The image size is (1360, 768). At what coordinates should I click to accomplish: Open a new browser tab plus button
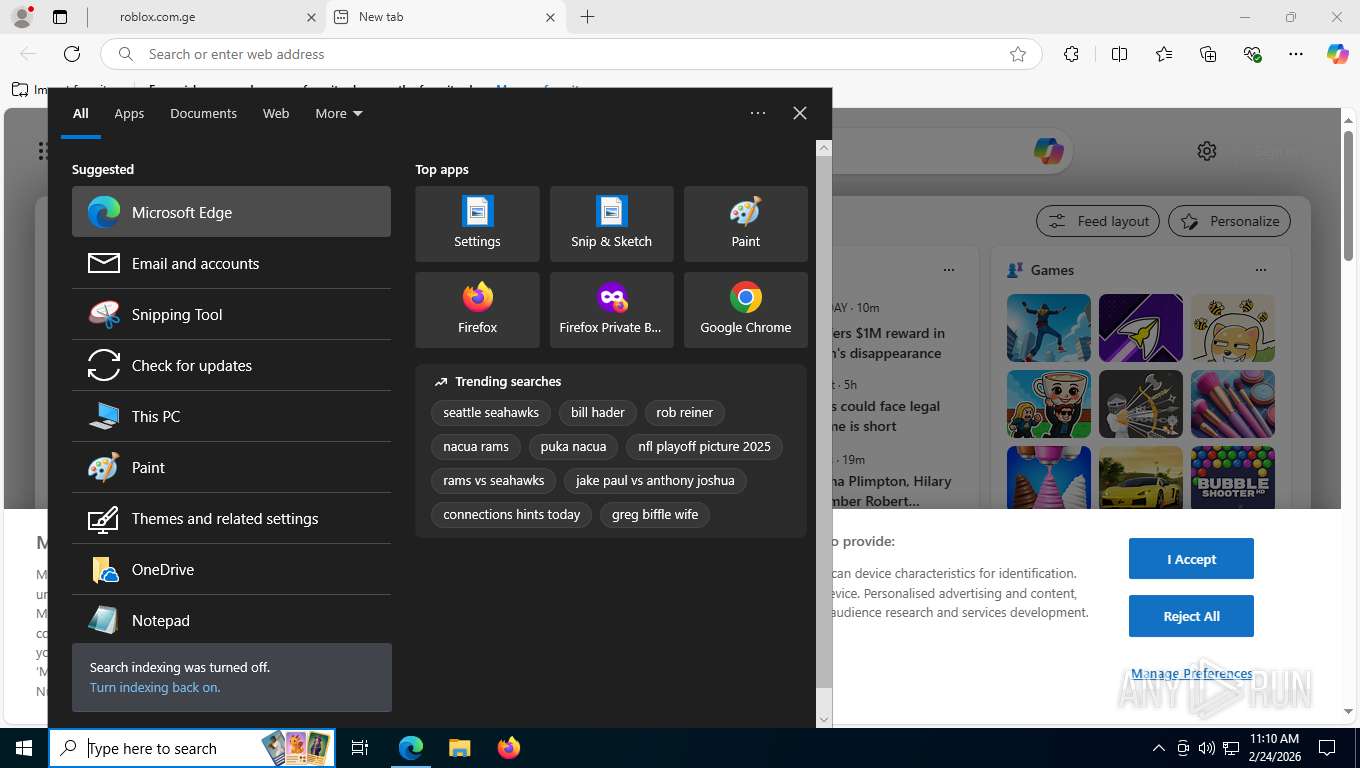pyautogui.click(x=587, y=17)
